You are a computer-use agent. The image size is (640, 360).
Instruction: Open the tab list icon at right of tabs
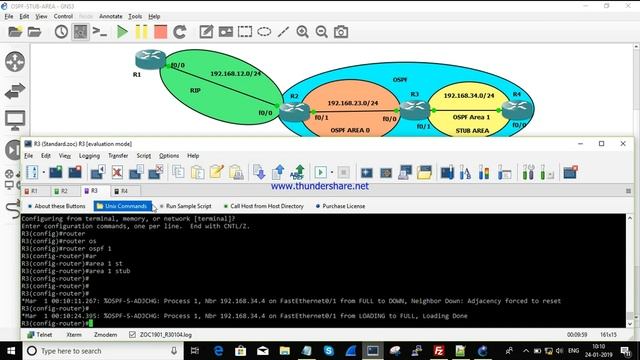[x=628, y=191]
